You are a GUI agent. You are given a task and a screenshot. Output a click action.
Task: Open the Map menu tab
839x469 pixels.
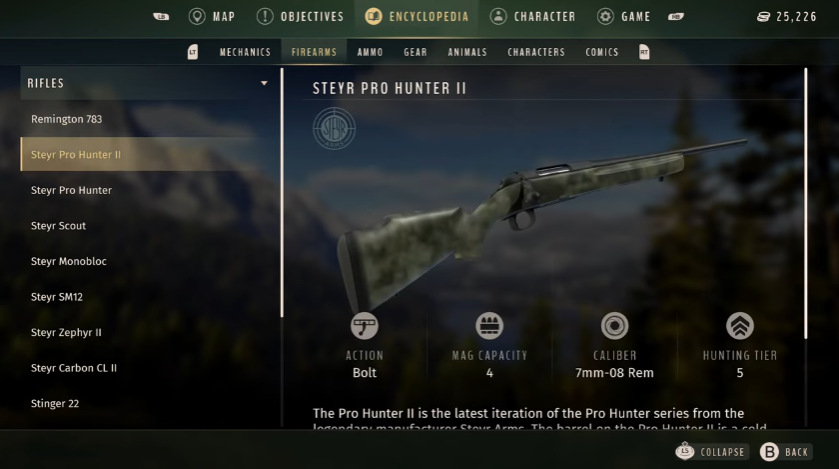(212, 17)
